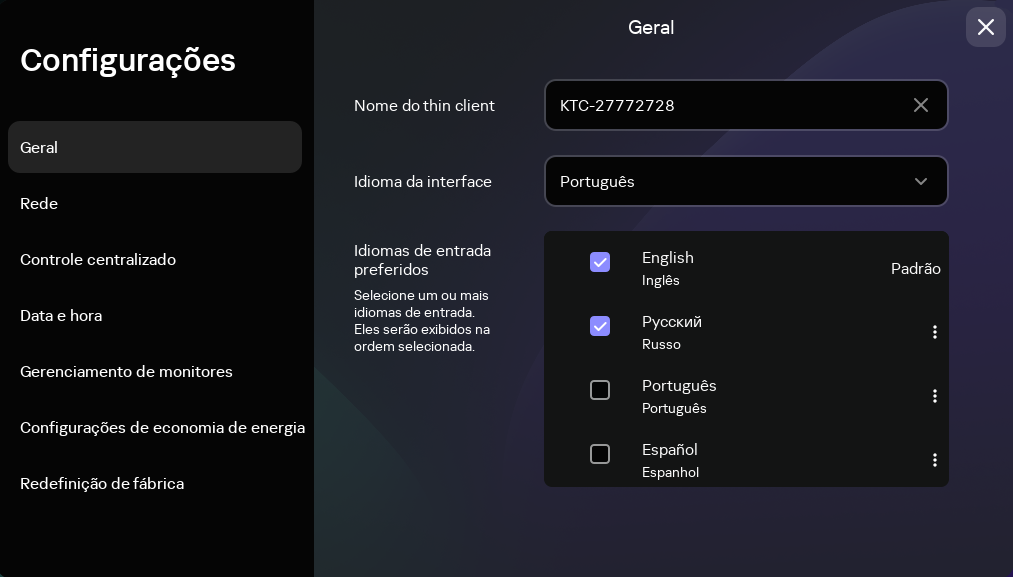Disable the Русский input language
Viewport: 1013px width, 577px height.
pos(600,326)
